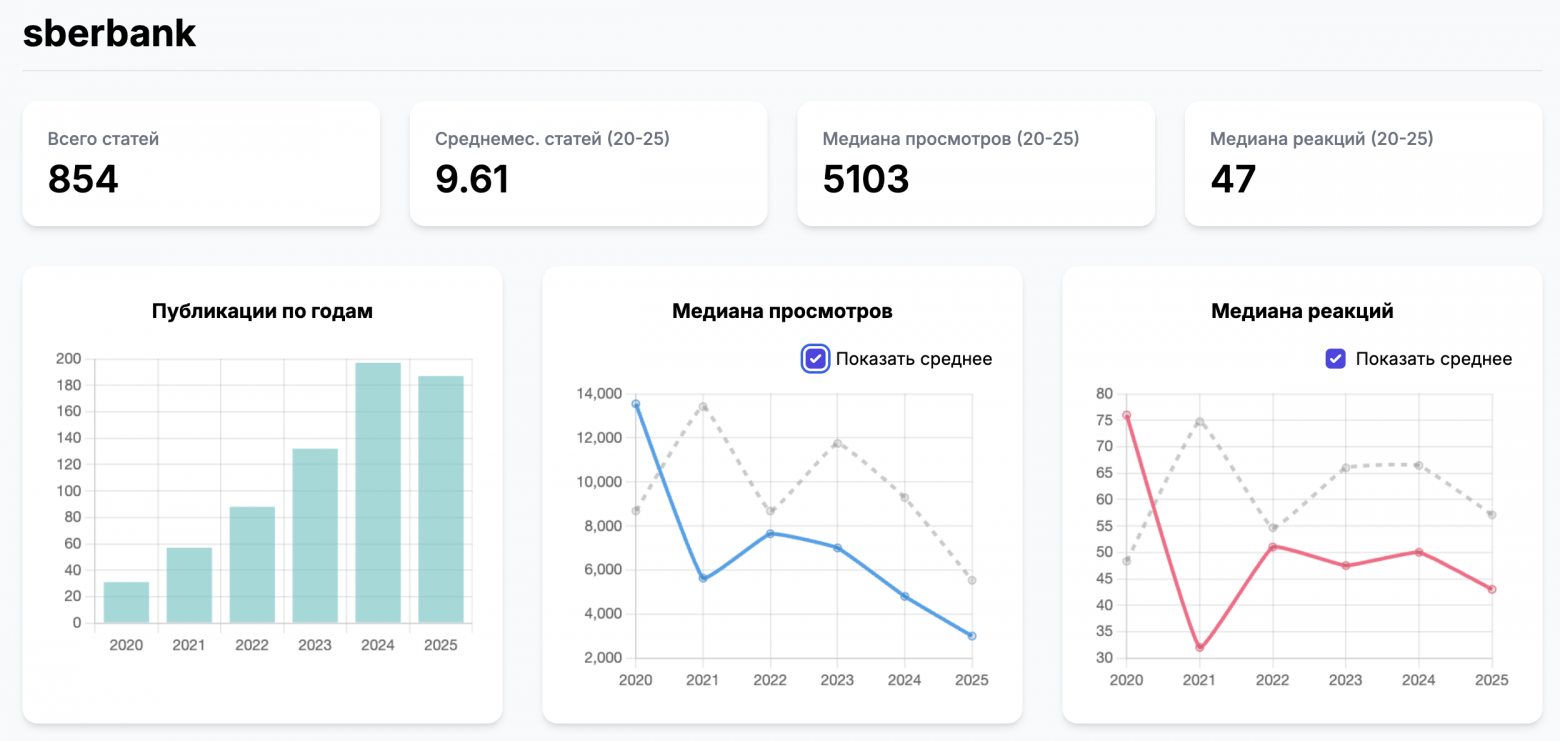Screen dimensions: 1560x741
Task: Click 2025 point of dashed average views line
Action: 972,580
